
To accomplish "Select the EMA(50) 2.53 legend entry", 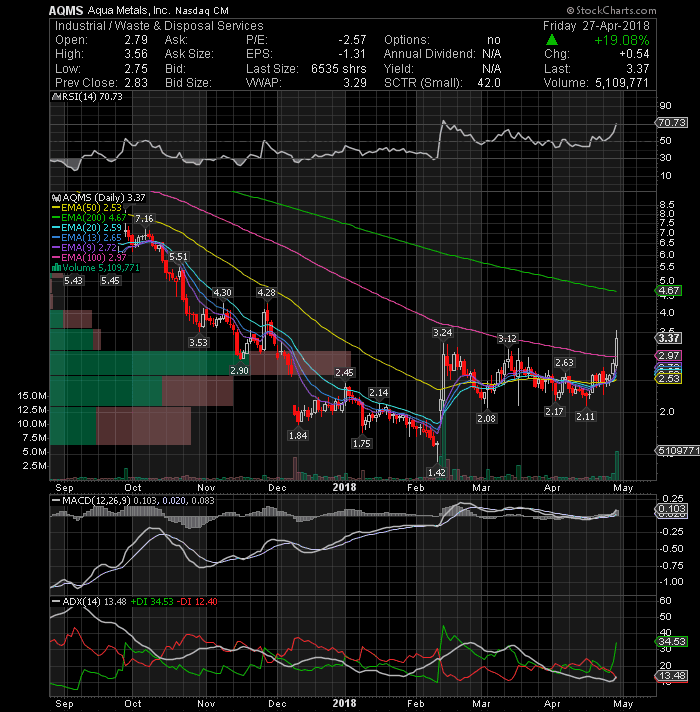I will [x=87, y=208].
